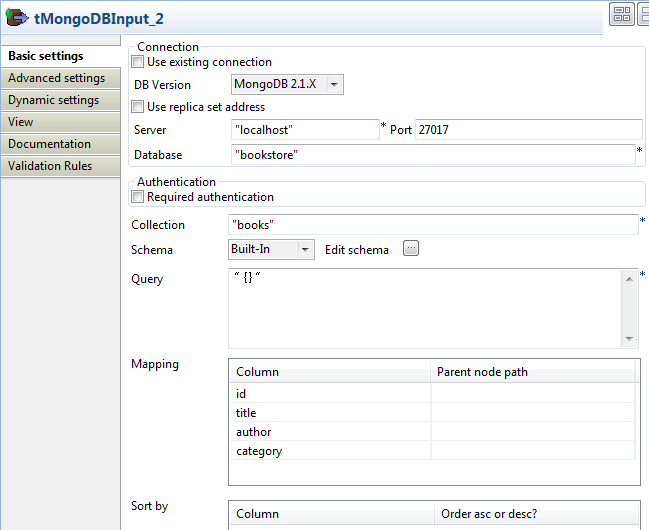649x530 pixels.
Task: Click the compact layout view icon
Action: 621,14
